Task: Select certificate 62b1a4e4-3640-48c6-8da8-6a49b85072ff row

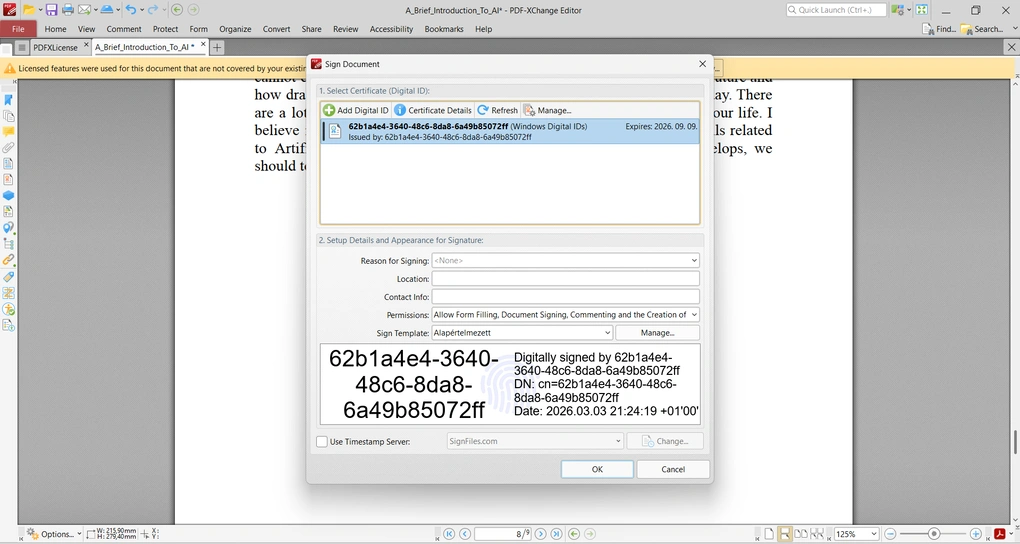Action: 511,131
